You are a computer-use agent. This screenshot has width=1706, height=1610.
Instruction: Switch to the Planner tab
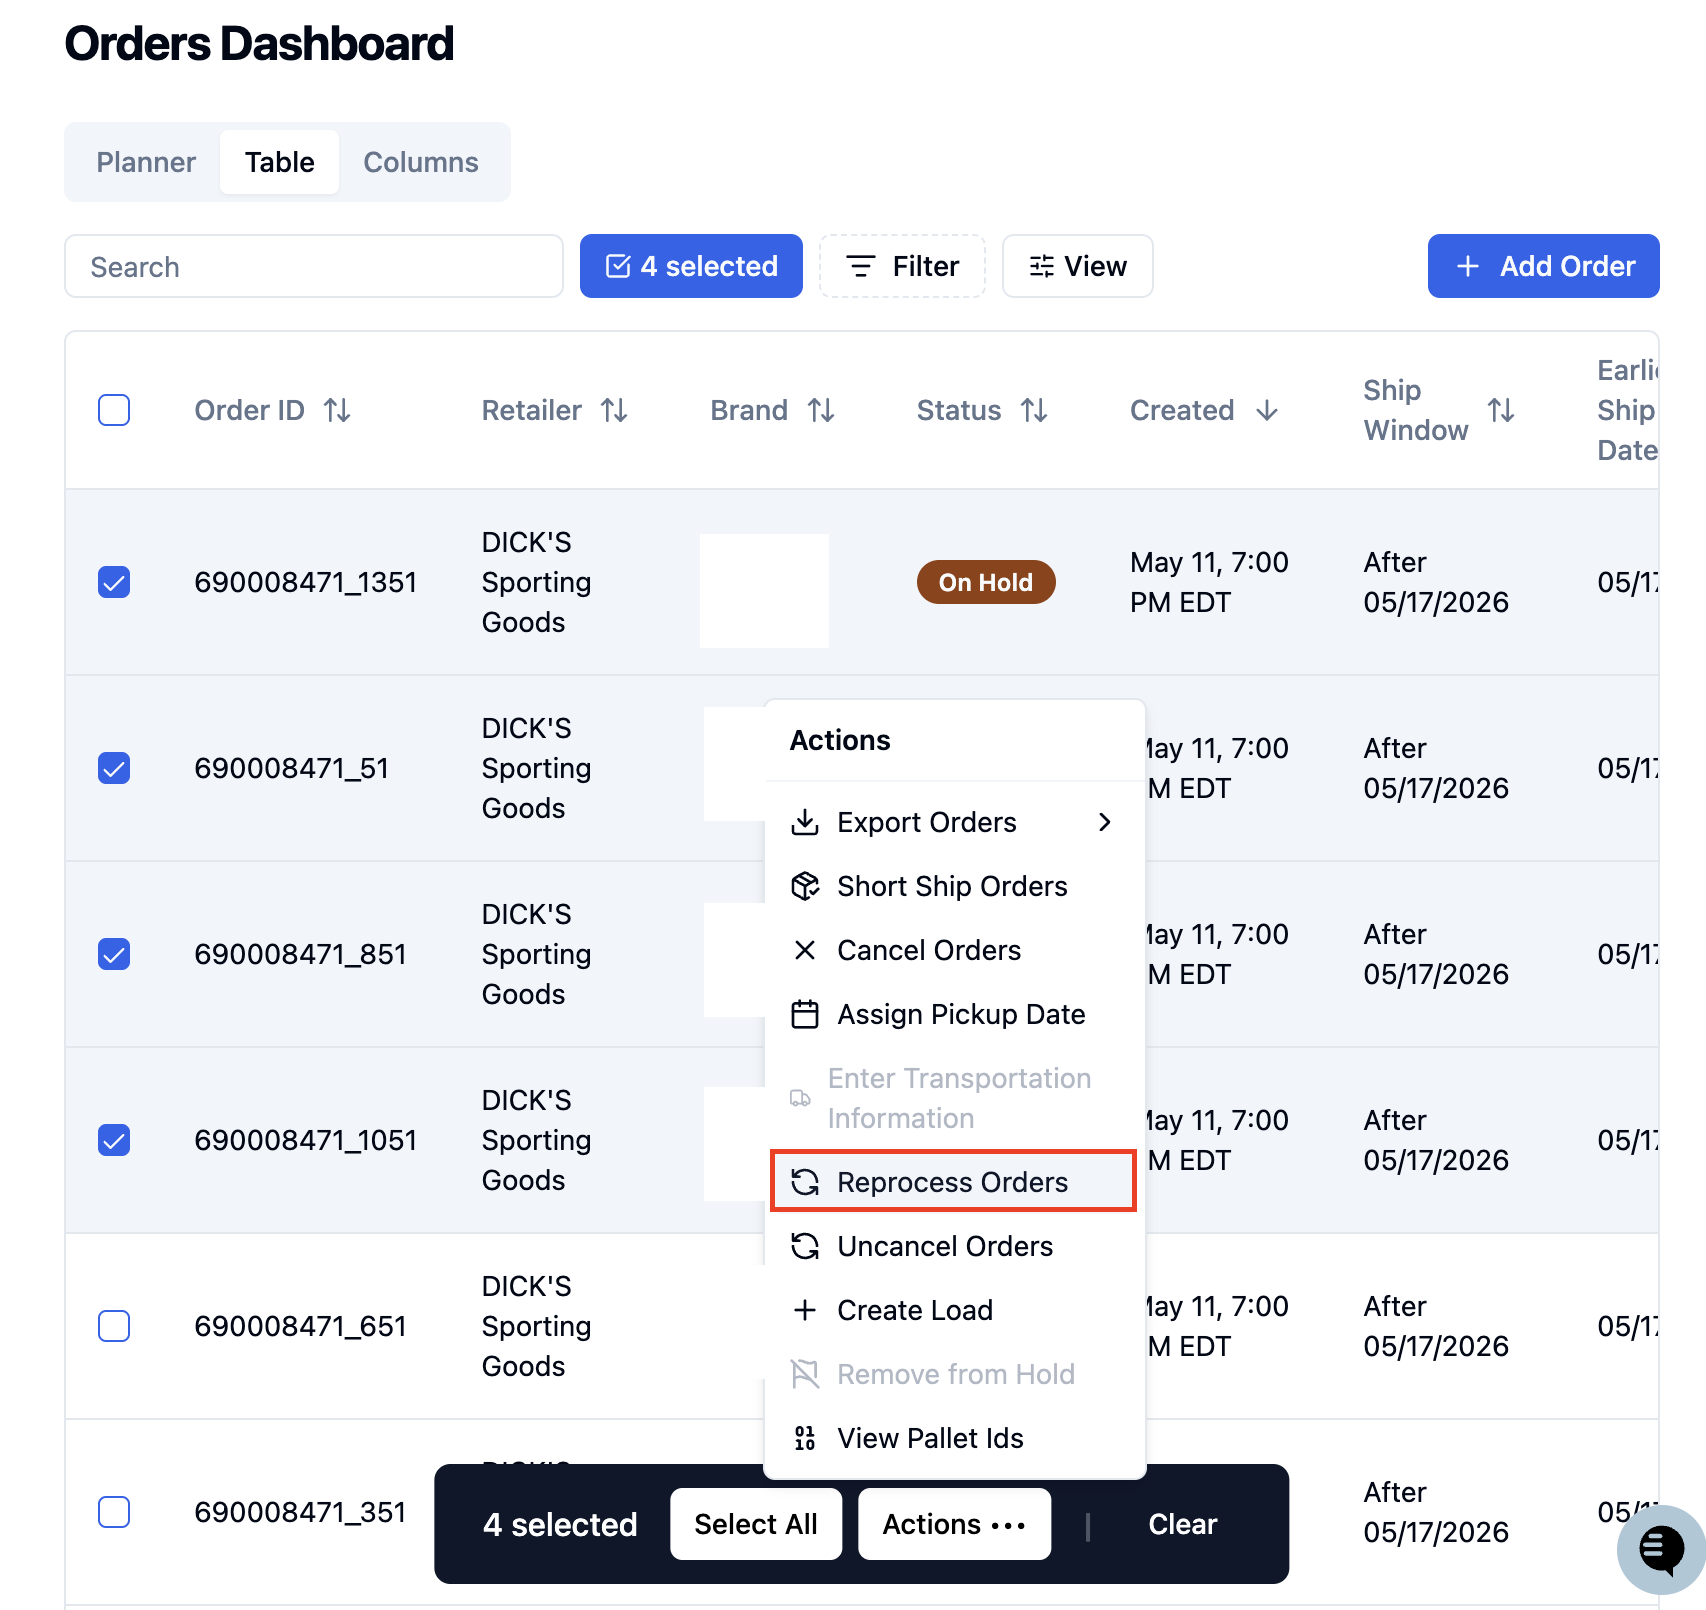click(146, 162)
